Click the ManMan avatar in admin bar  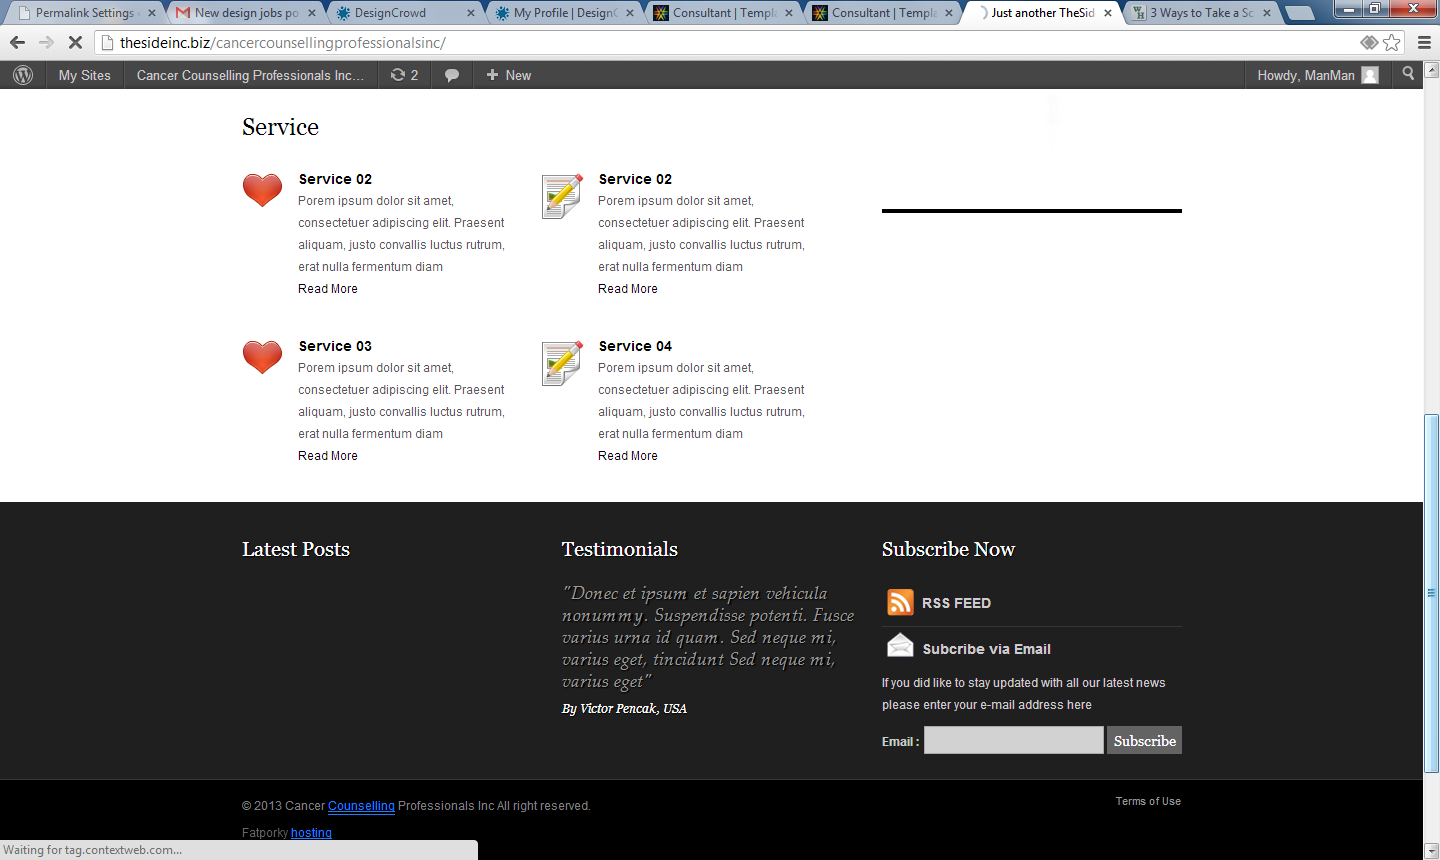click(1370, 75)
